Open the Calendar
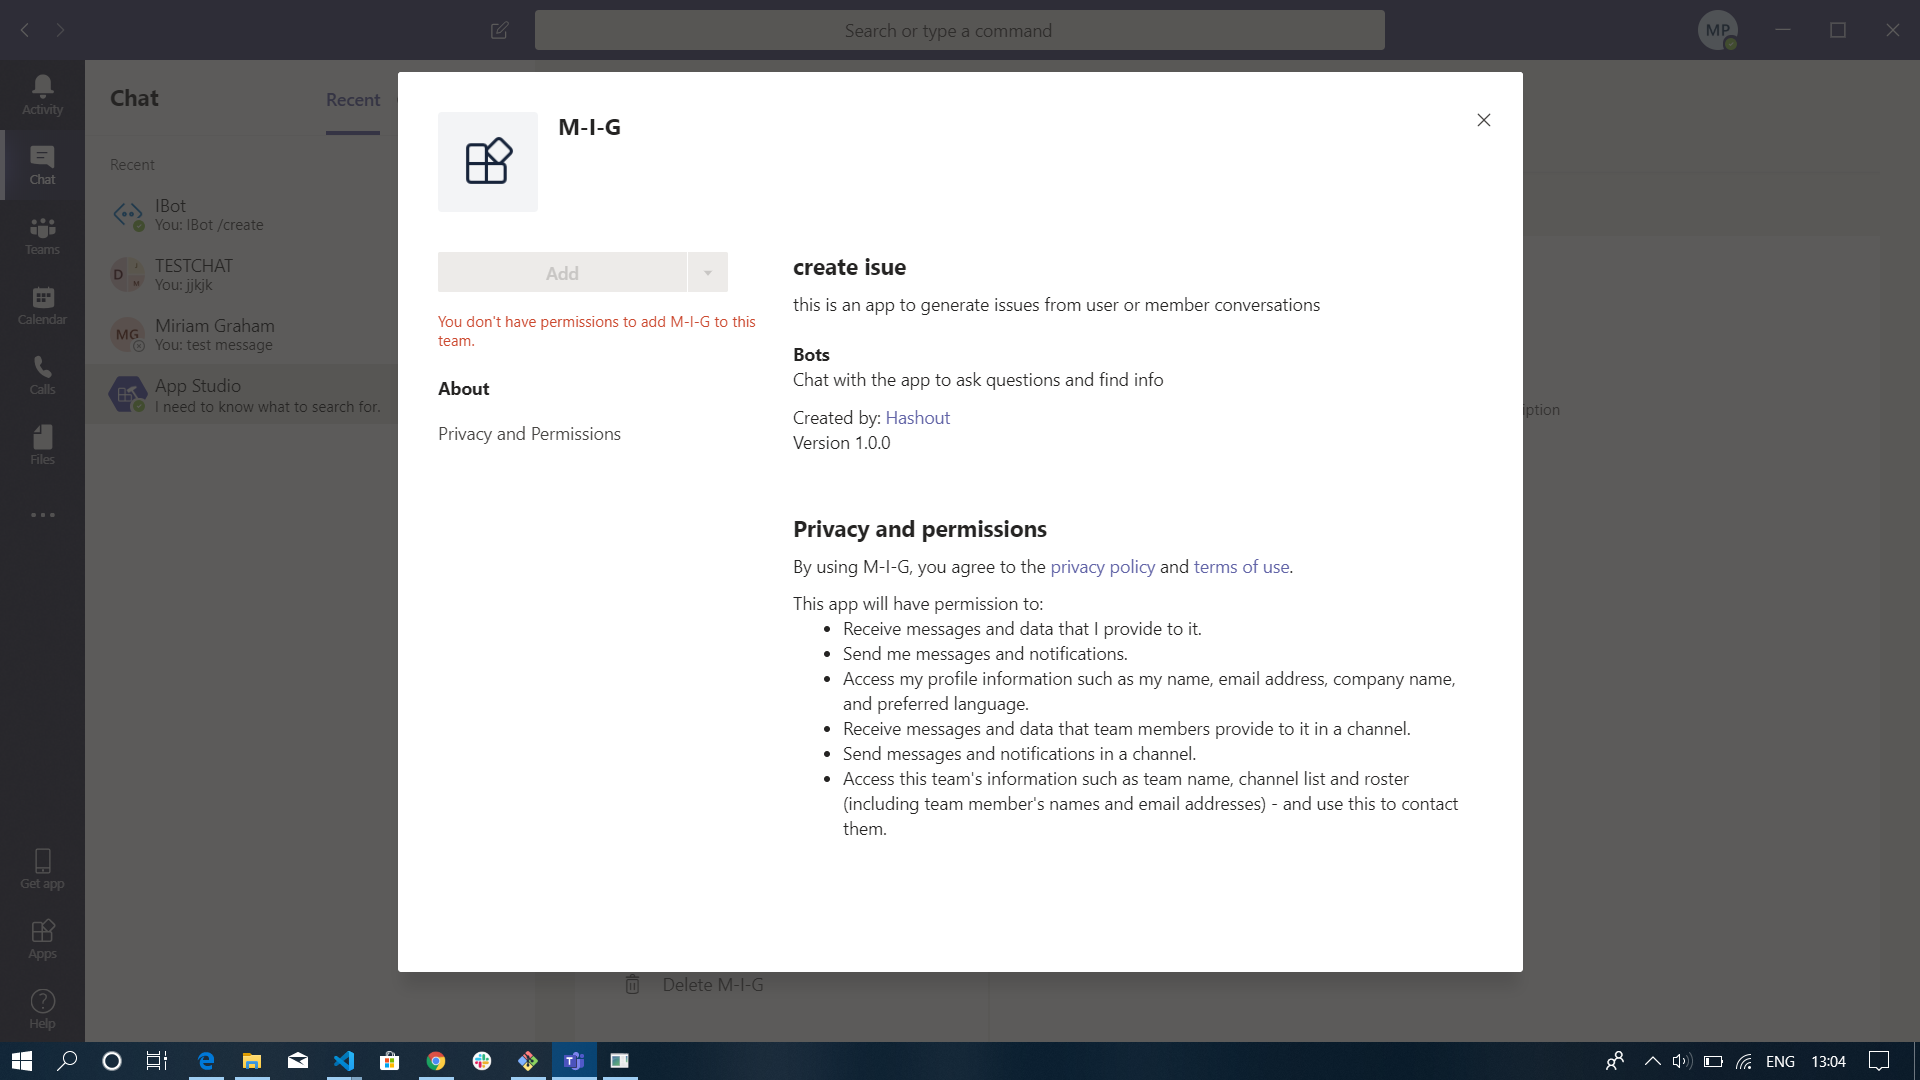Viewport: 1920px width, 1080px height. click(41, 305)
